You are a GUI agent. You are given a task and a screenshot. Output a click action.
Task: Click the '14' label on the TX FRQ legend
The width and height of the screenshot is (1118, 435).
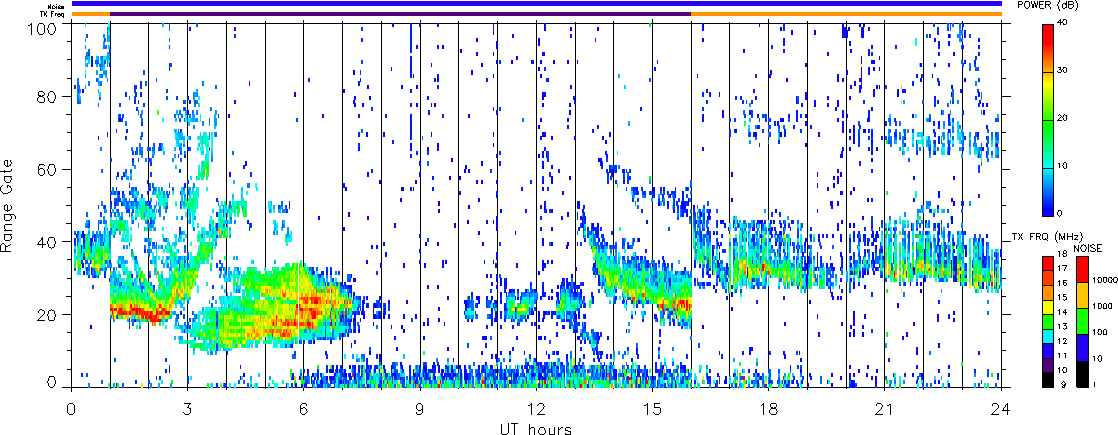(x=1062, y=312)
